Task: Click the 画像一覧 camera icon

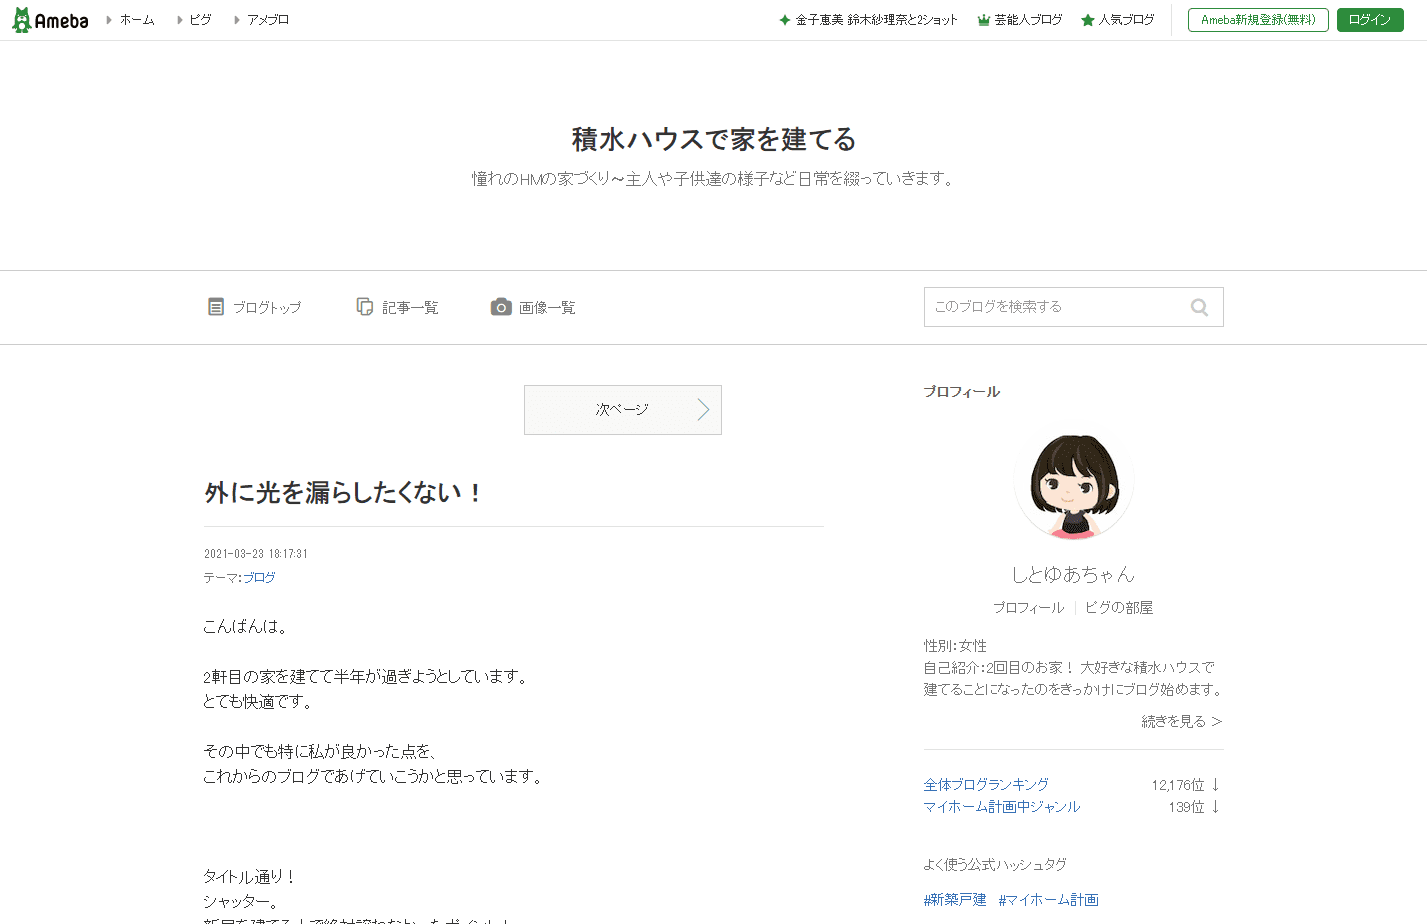Action: [x=501, y=307]
